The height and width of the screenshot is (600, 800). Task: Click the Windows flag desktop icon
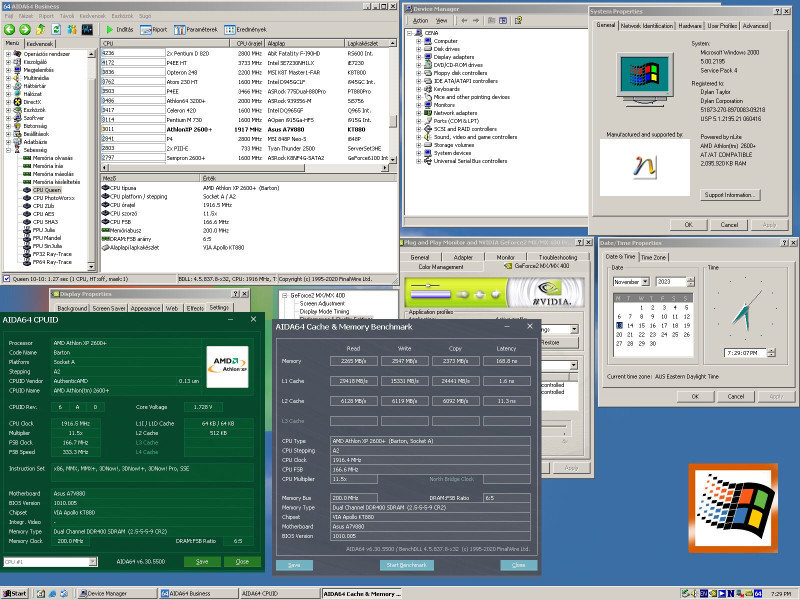click(731, 506)
